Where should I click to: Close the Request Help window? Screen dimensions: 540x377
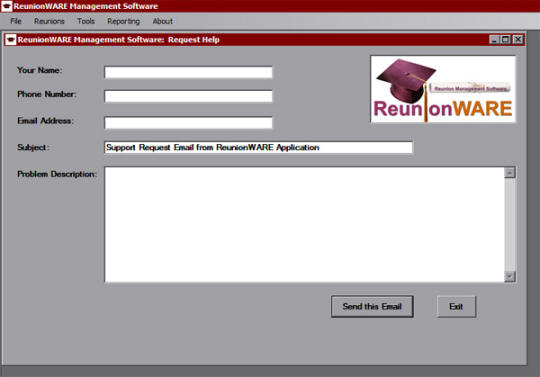(518, 40)
